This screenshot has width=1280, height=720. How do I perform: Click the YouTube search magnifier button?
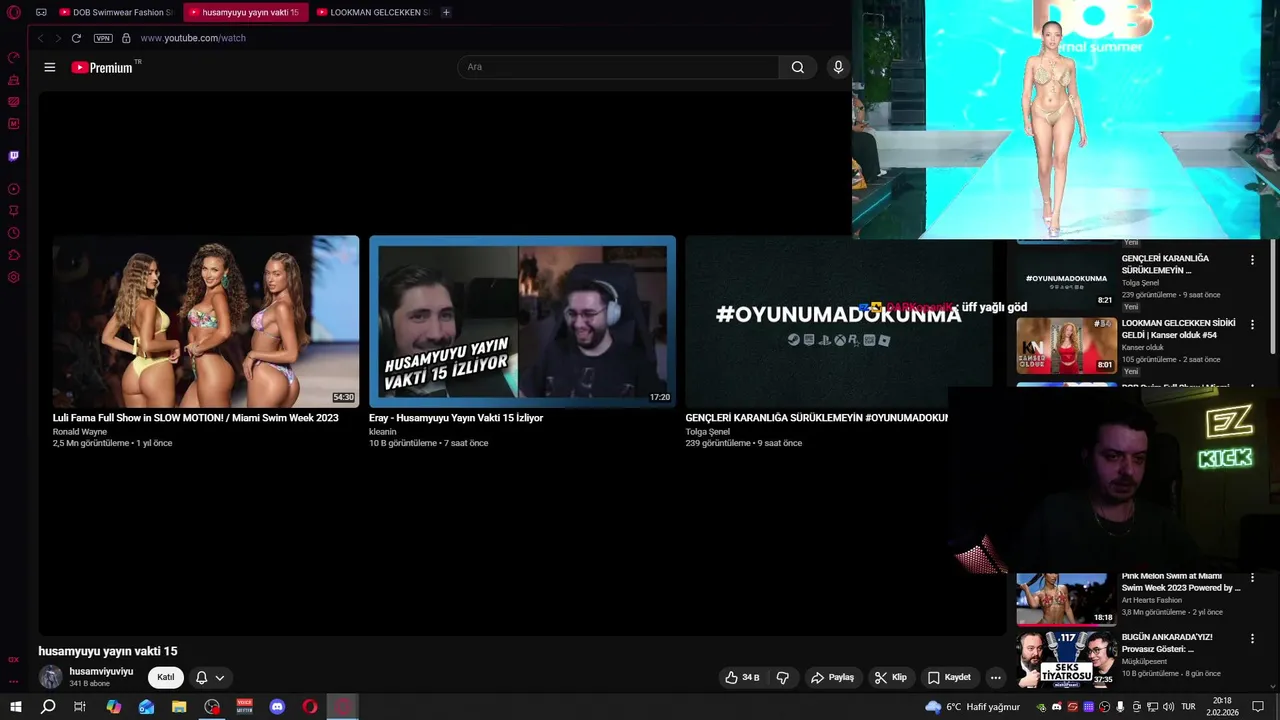click(797, 67)
